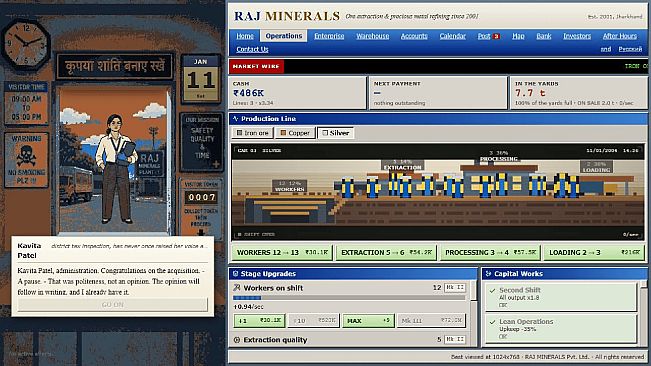Click the Capital Works header icon
The height and width of the screenshot is (366, 651).
[488, 274]
